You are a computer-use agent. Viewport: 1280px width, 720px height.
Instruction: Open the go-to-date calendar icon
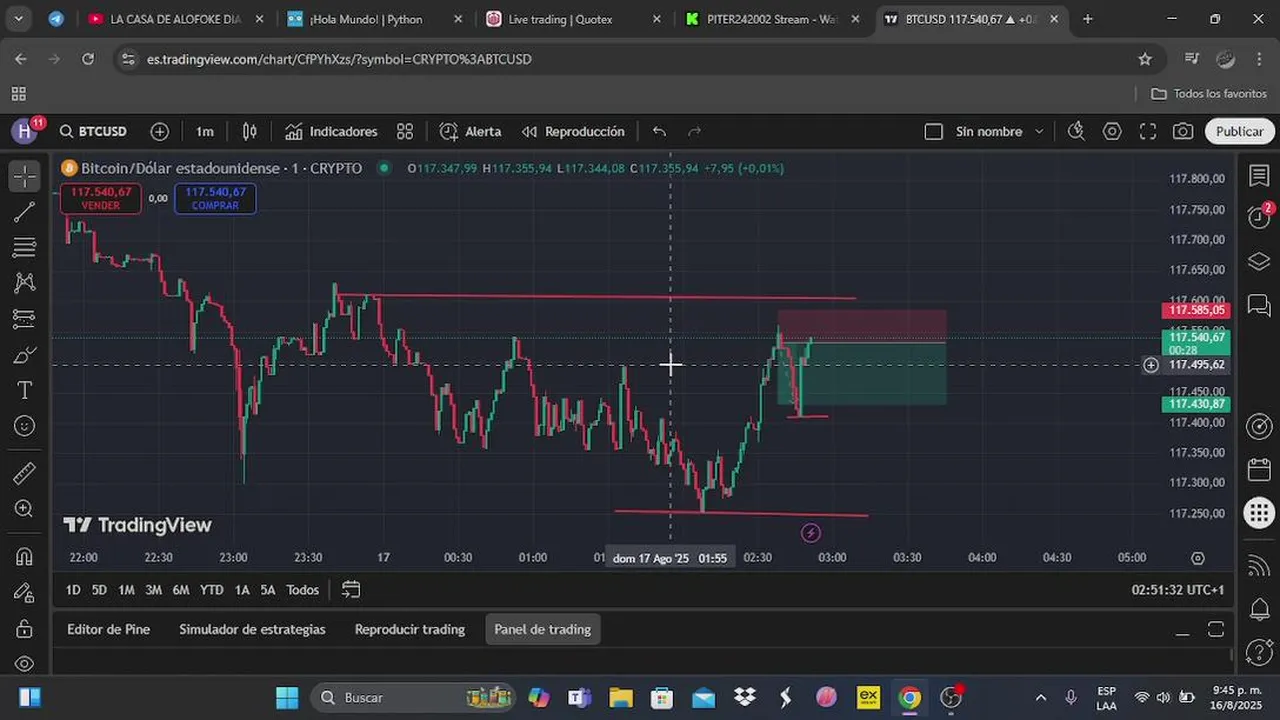click(351, 590)
